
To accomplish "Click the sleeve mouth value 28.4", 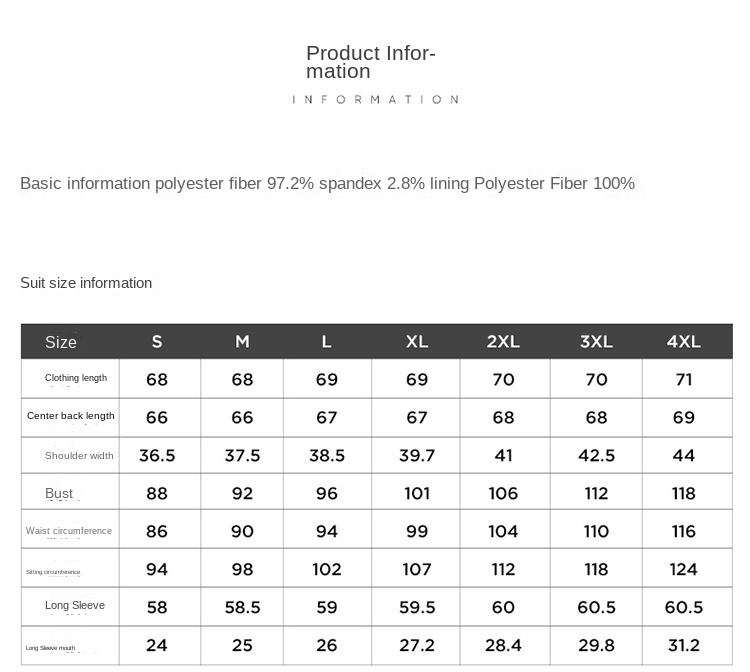I will click(503, 646).
